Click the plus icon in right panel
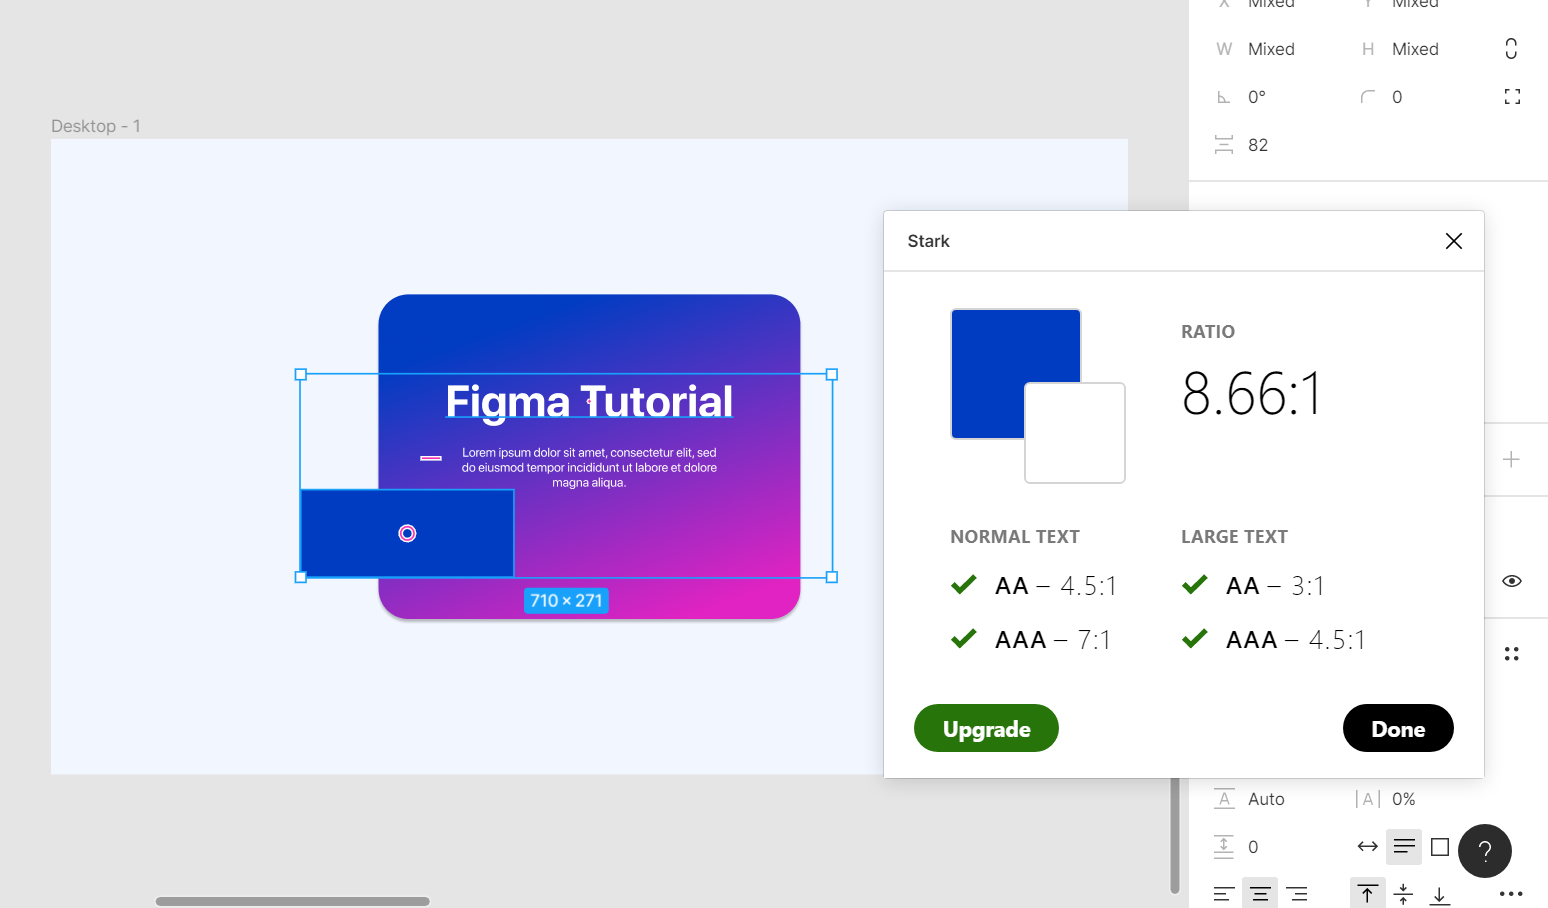Image resolution: width=1548 pixels, height=908 pixels. 1511,459
